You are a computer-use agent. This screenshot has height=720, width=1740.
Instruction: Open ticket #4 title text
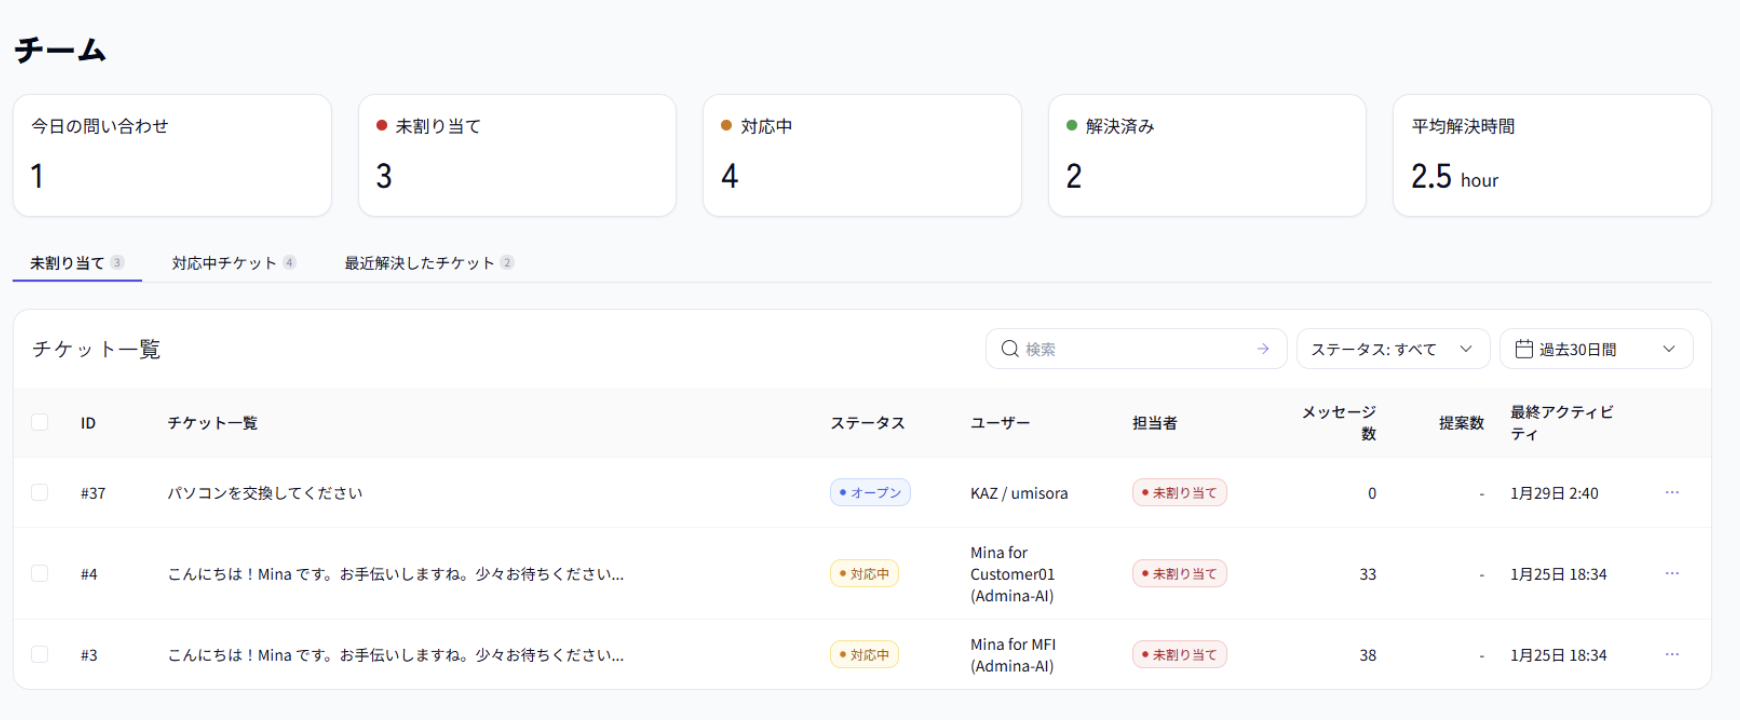[396, 574]
